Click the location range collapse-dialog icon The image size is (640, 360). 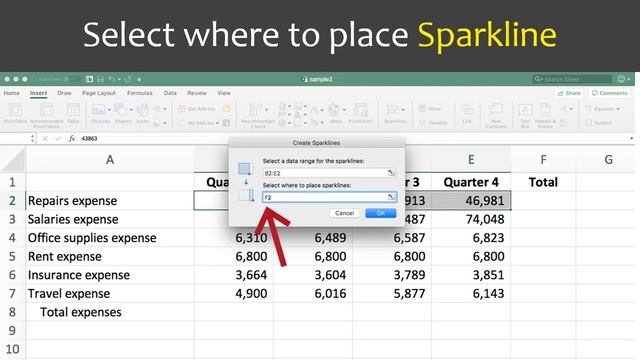391,197
